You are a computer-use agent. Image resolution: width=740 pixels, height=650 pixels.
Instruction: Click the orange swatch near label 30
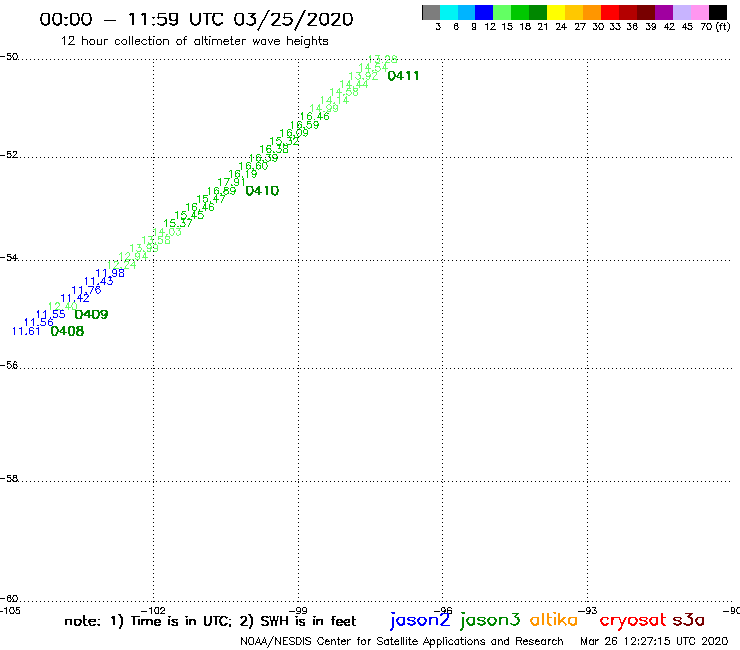pyautogui.click(x=592, y=12)
